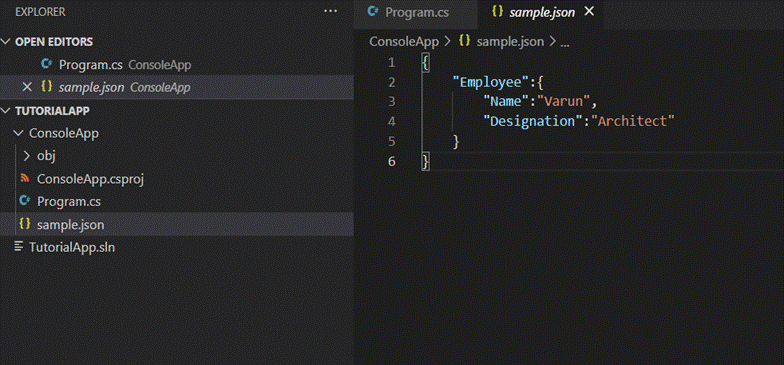Click the closing brace on line 5
This screenshot has width=784, height=365.
click(456, 142)
